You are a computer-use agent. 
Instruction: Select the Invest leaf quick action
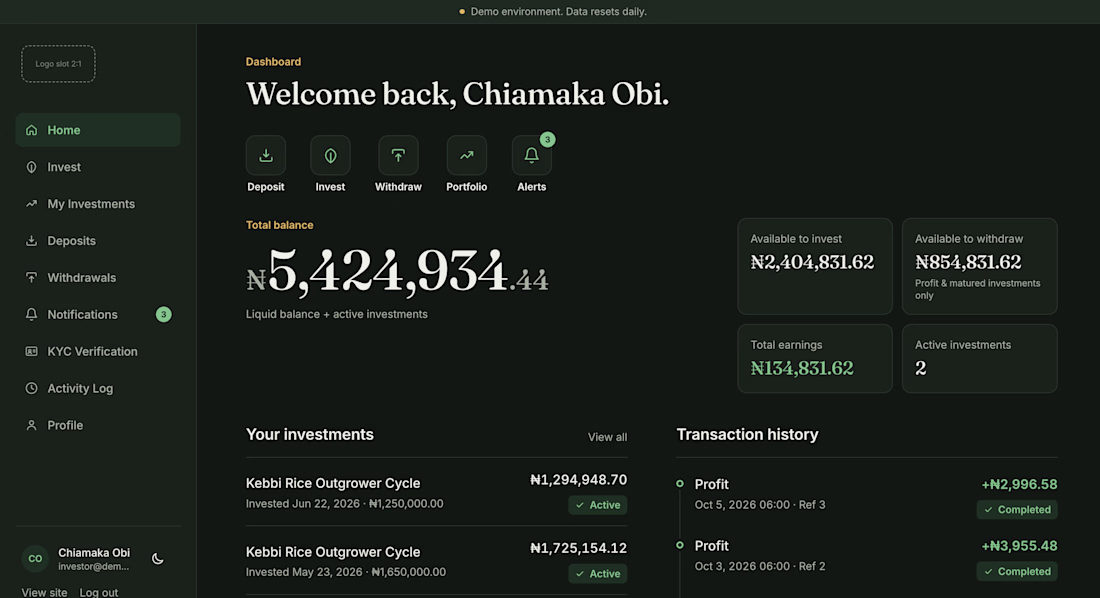tap(330, 155)
